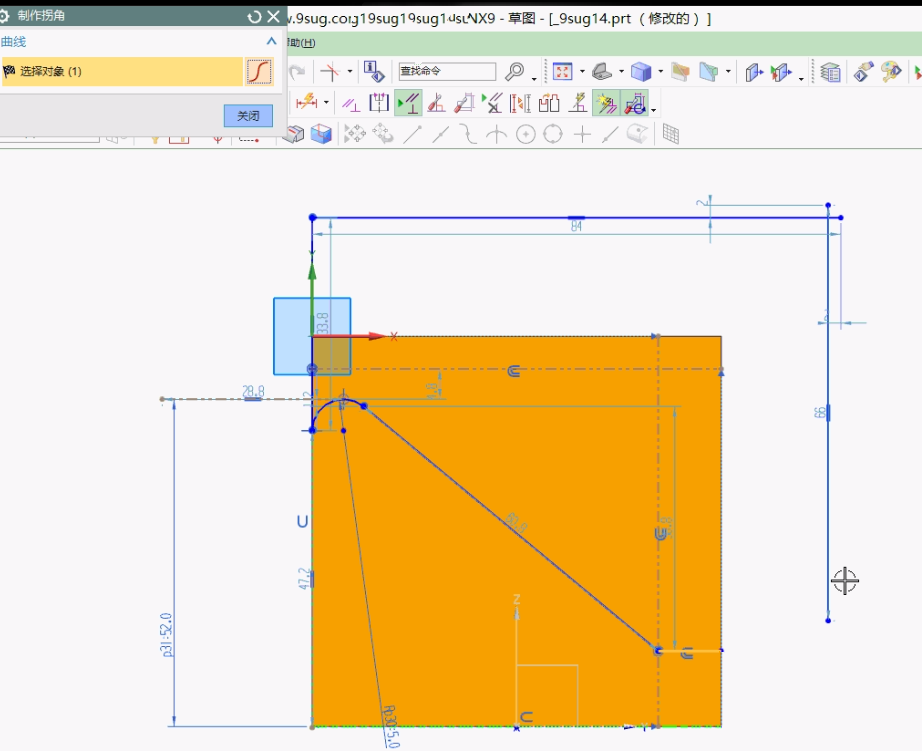Select the 60.8 diagonal dimension text
922x751 pixels.
pyautogui.click(x=516, y=523)
